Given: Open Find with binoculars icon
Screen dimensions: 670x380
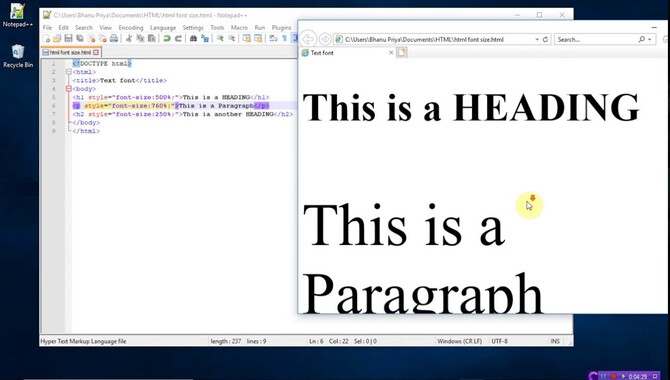Looking at the screenshot, I should click(193, 38).
